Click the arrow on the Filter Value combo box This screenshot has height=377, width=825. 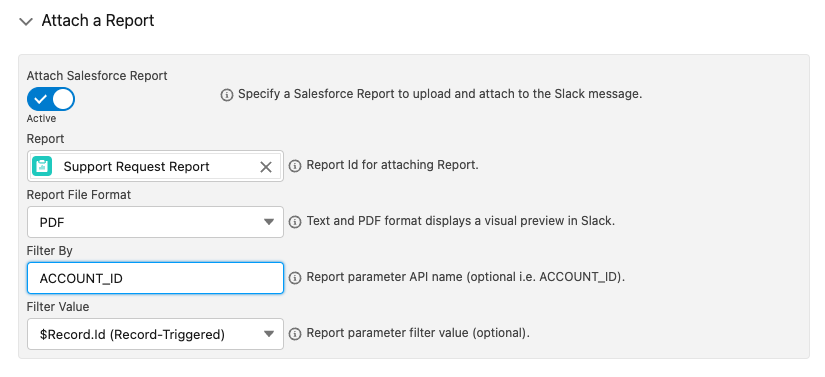coord(269,334)
